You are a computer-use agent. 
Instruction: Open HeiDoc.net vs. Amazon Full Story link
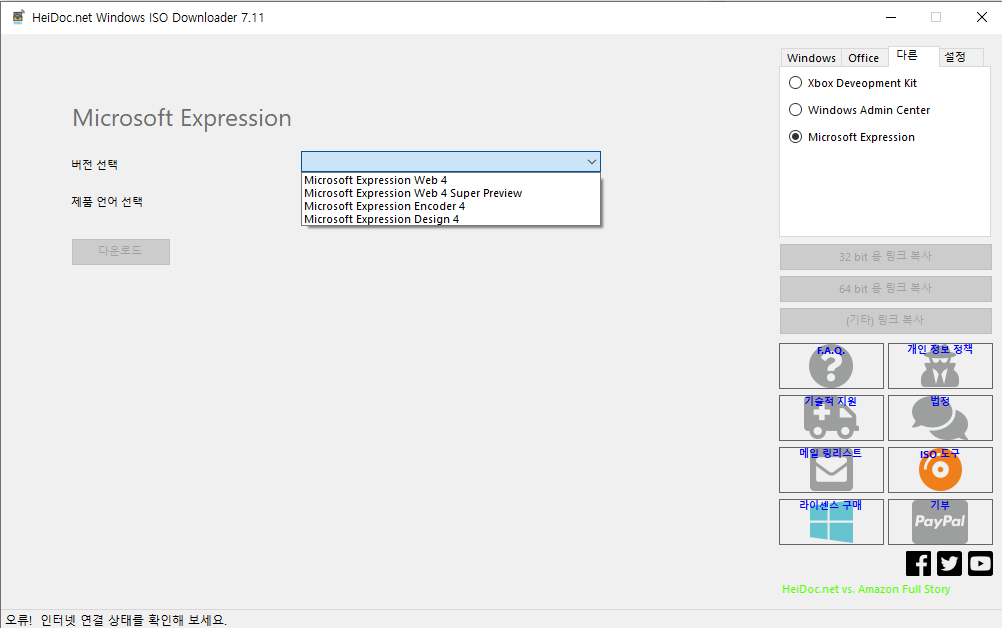tap(866, 589)
